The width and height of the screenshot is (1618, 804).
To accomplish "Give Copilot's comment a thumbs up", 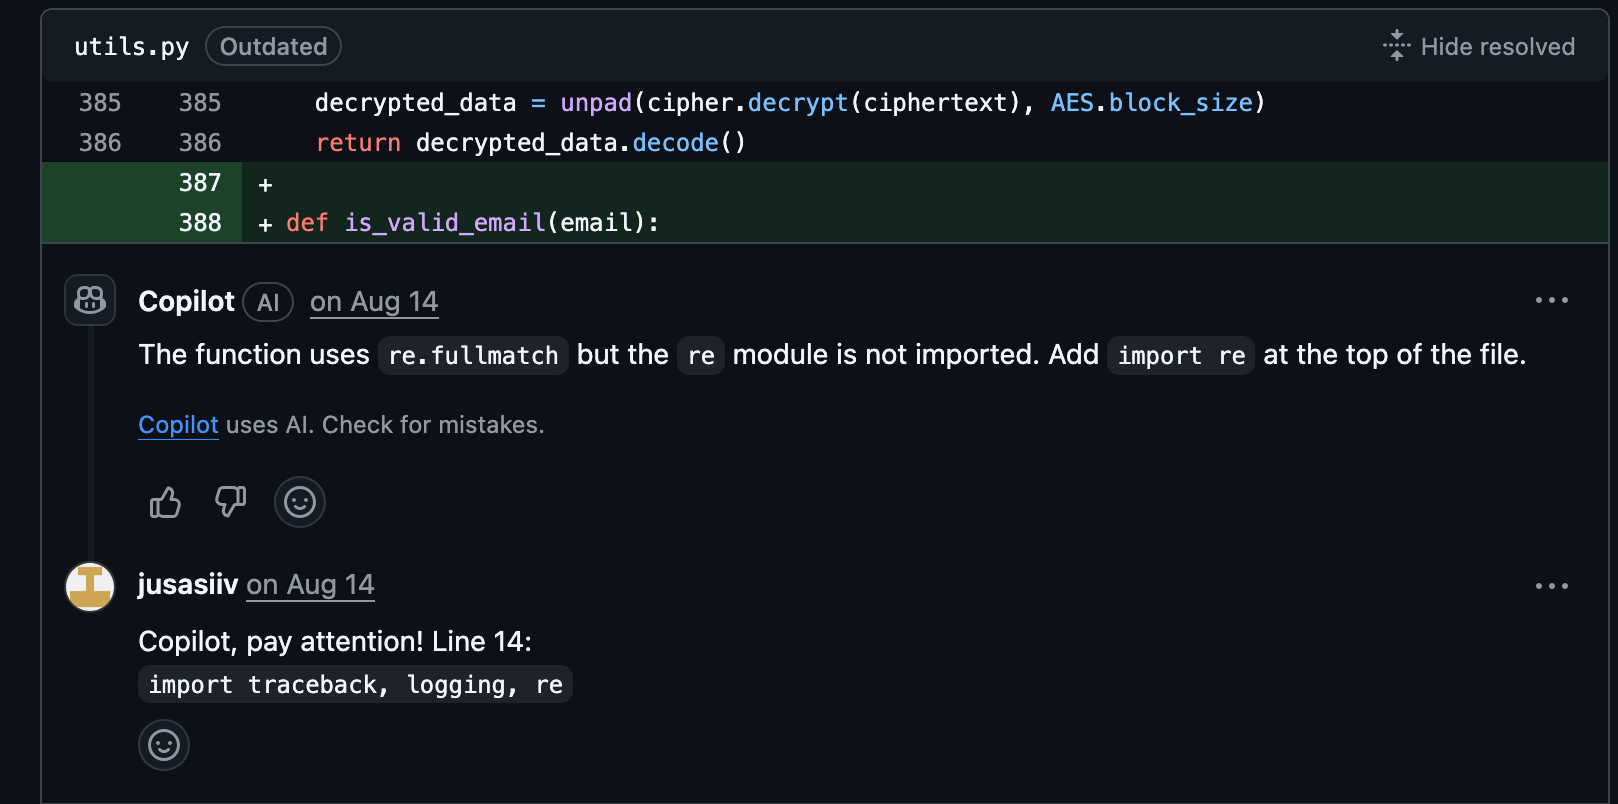I will point(165,502).
